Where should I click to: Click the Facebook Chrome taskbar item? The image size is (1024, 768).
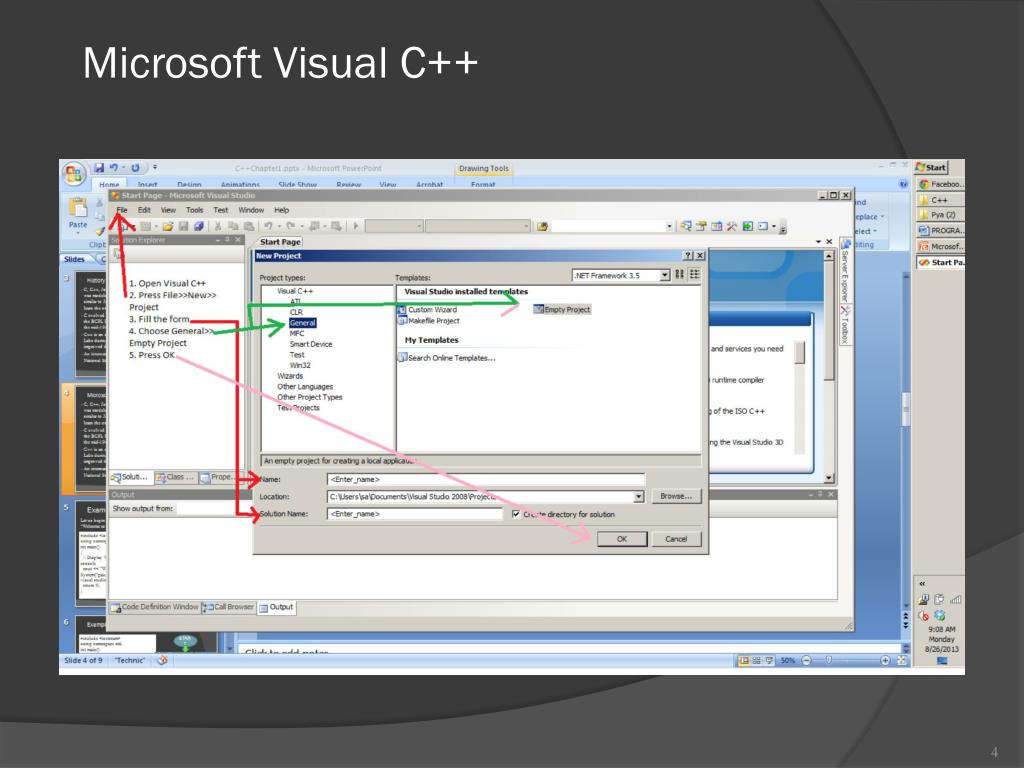coord(940,184)
